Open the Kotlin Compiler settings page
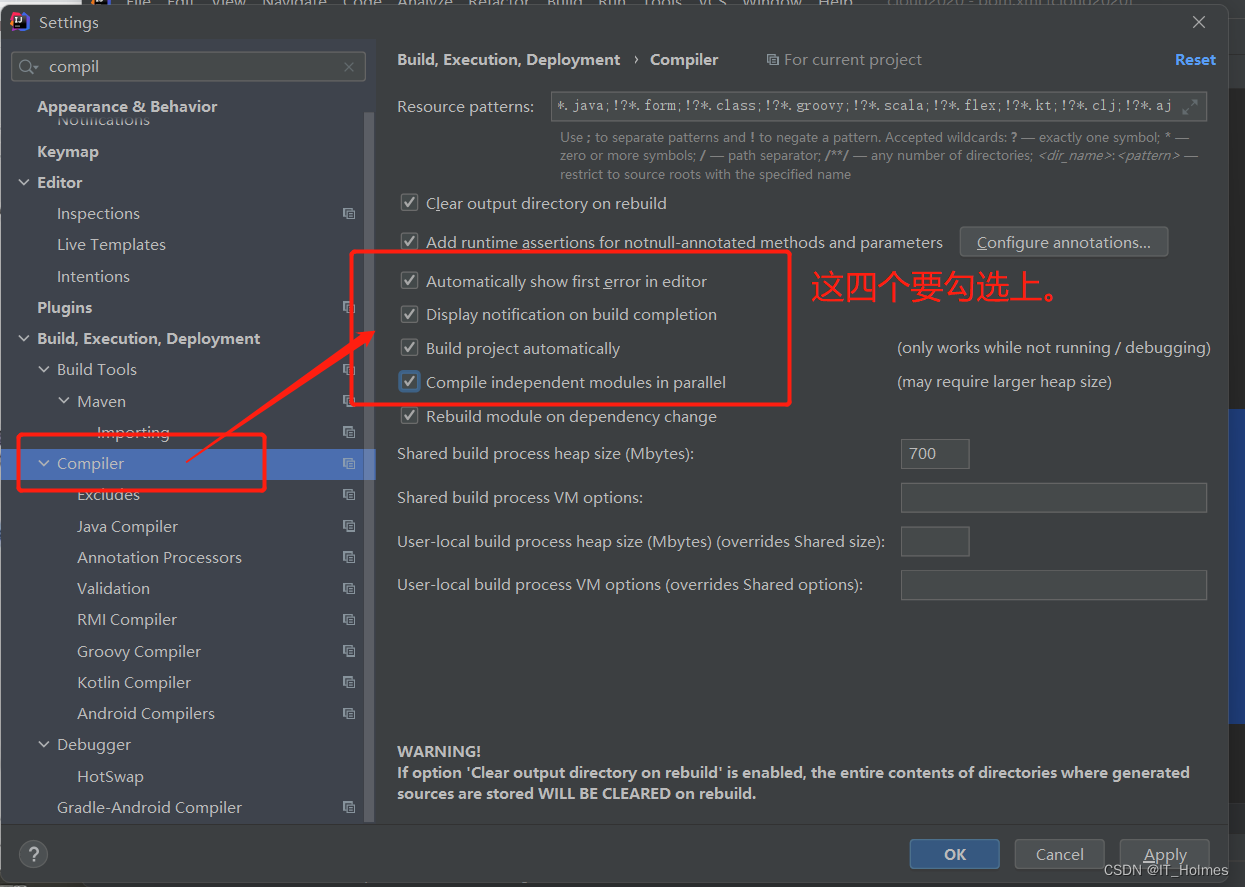This screenshot has height=887, width=1245. tap(134, 682)
